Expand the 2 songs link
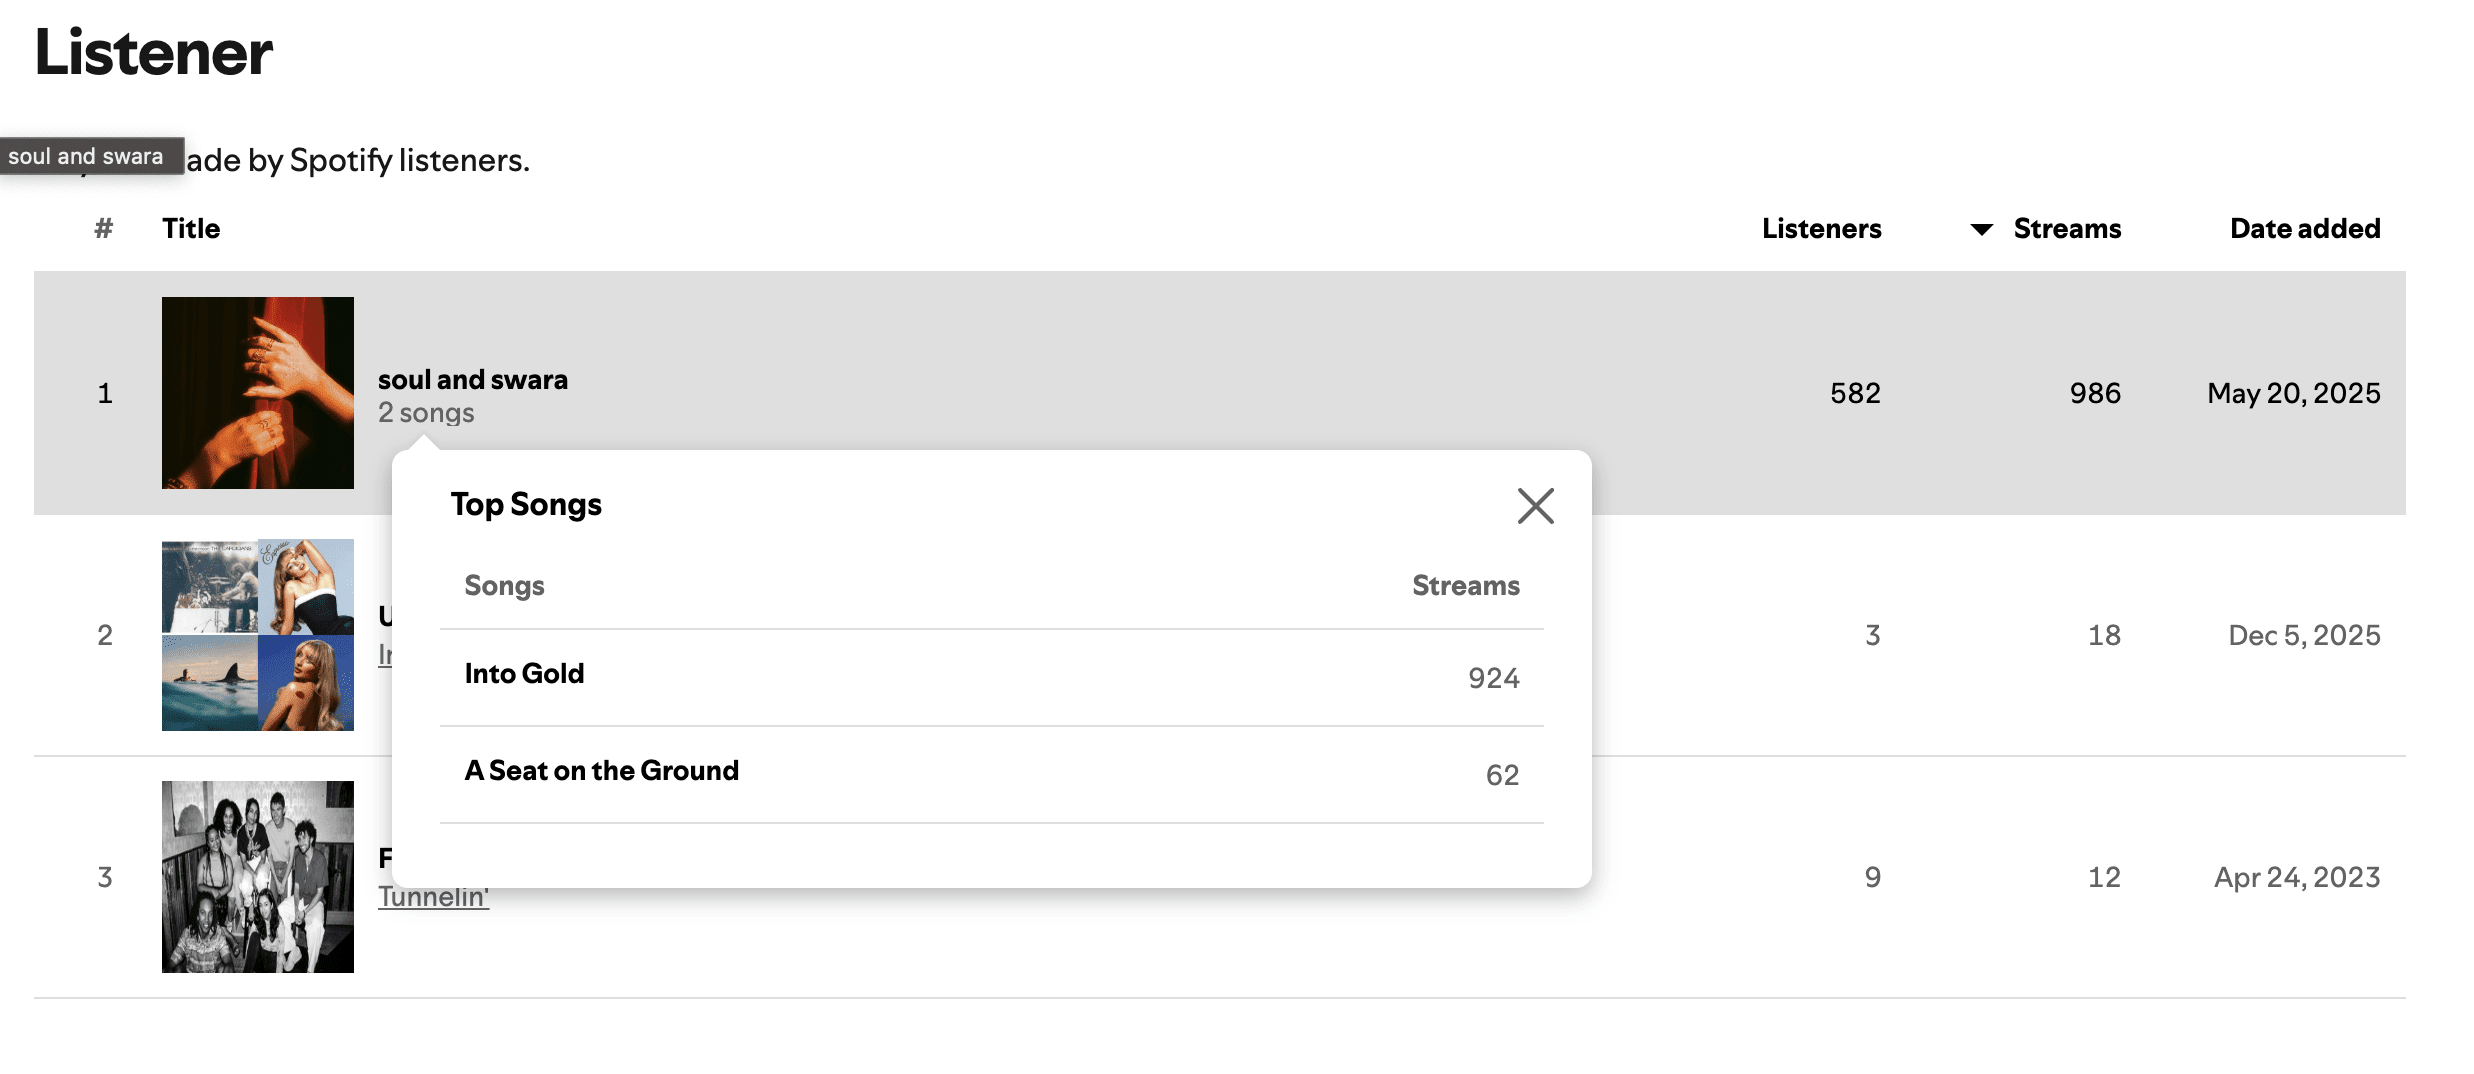The height and width of the screenshot is (1074, 2474). coord(426,413)
